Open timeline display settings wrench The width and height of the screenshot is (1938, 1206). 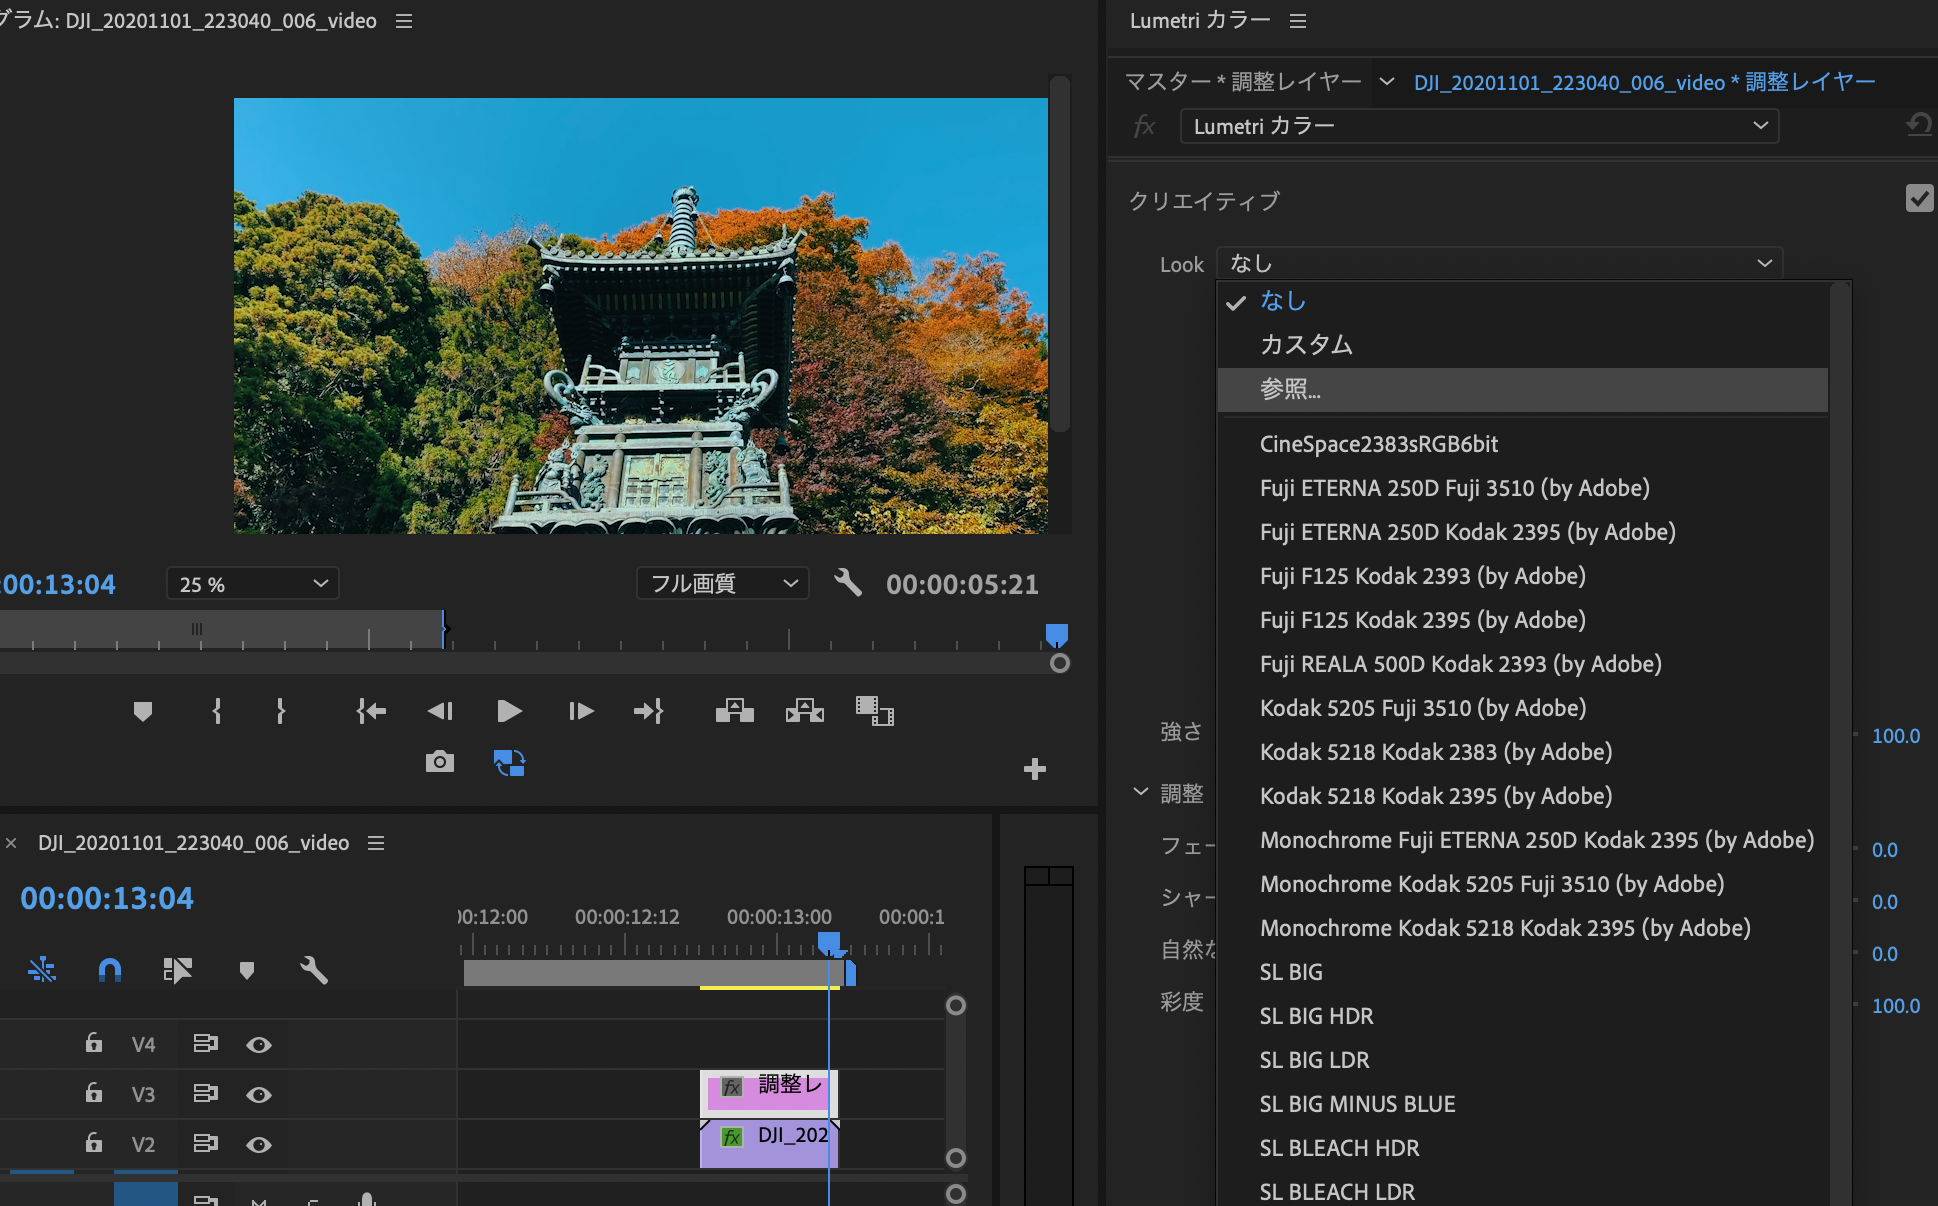(x=314, y=969)
